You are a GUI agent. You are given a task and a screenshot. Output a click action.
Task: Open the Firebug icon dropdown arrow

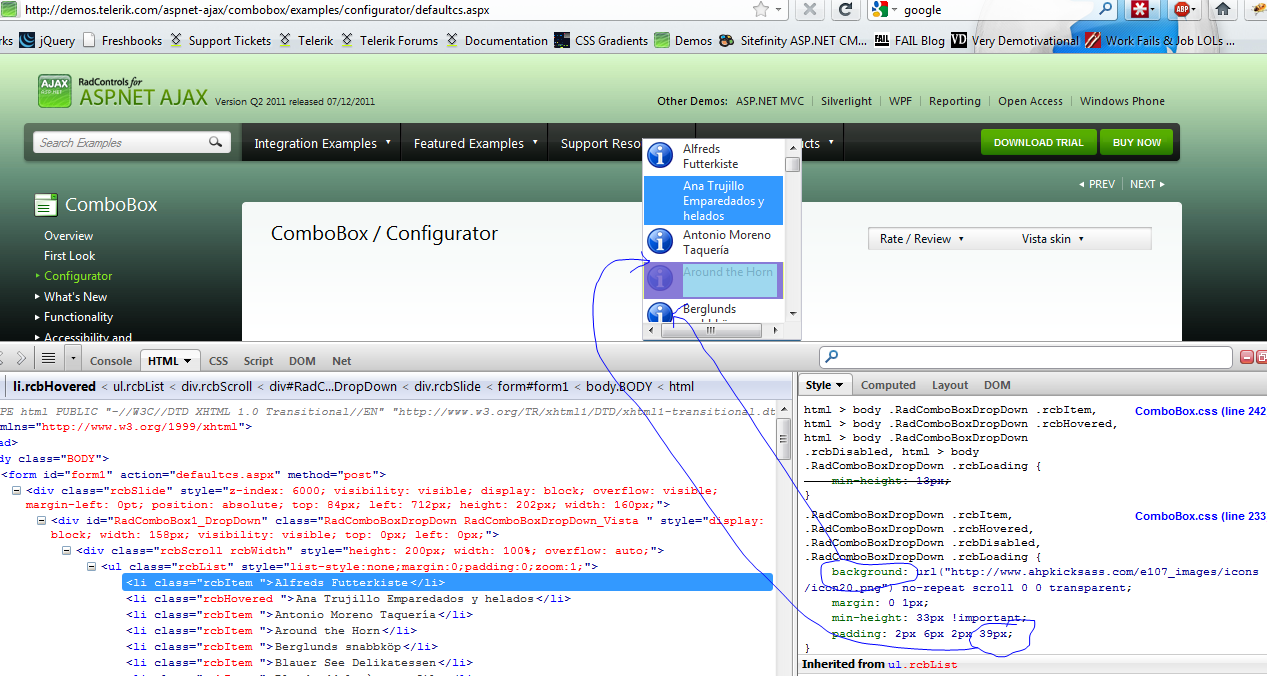click(x=74, y=357)
